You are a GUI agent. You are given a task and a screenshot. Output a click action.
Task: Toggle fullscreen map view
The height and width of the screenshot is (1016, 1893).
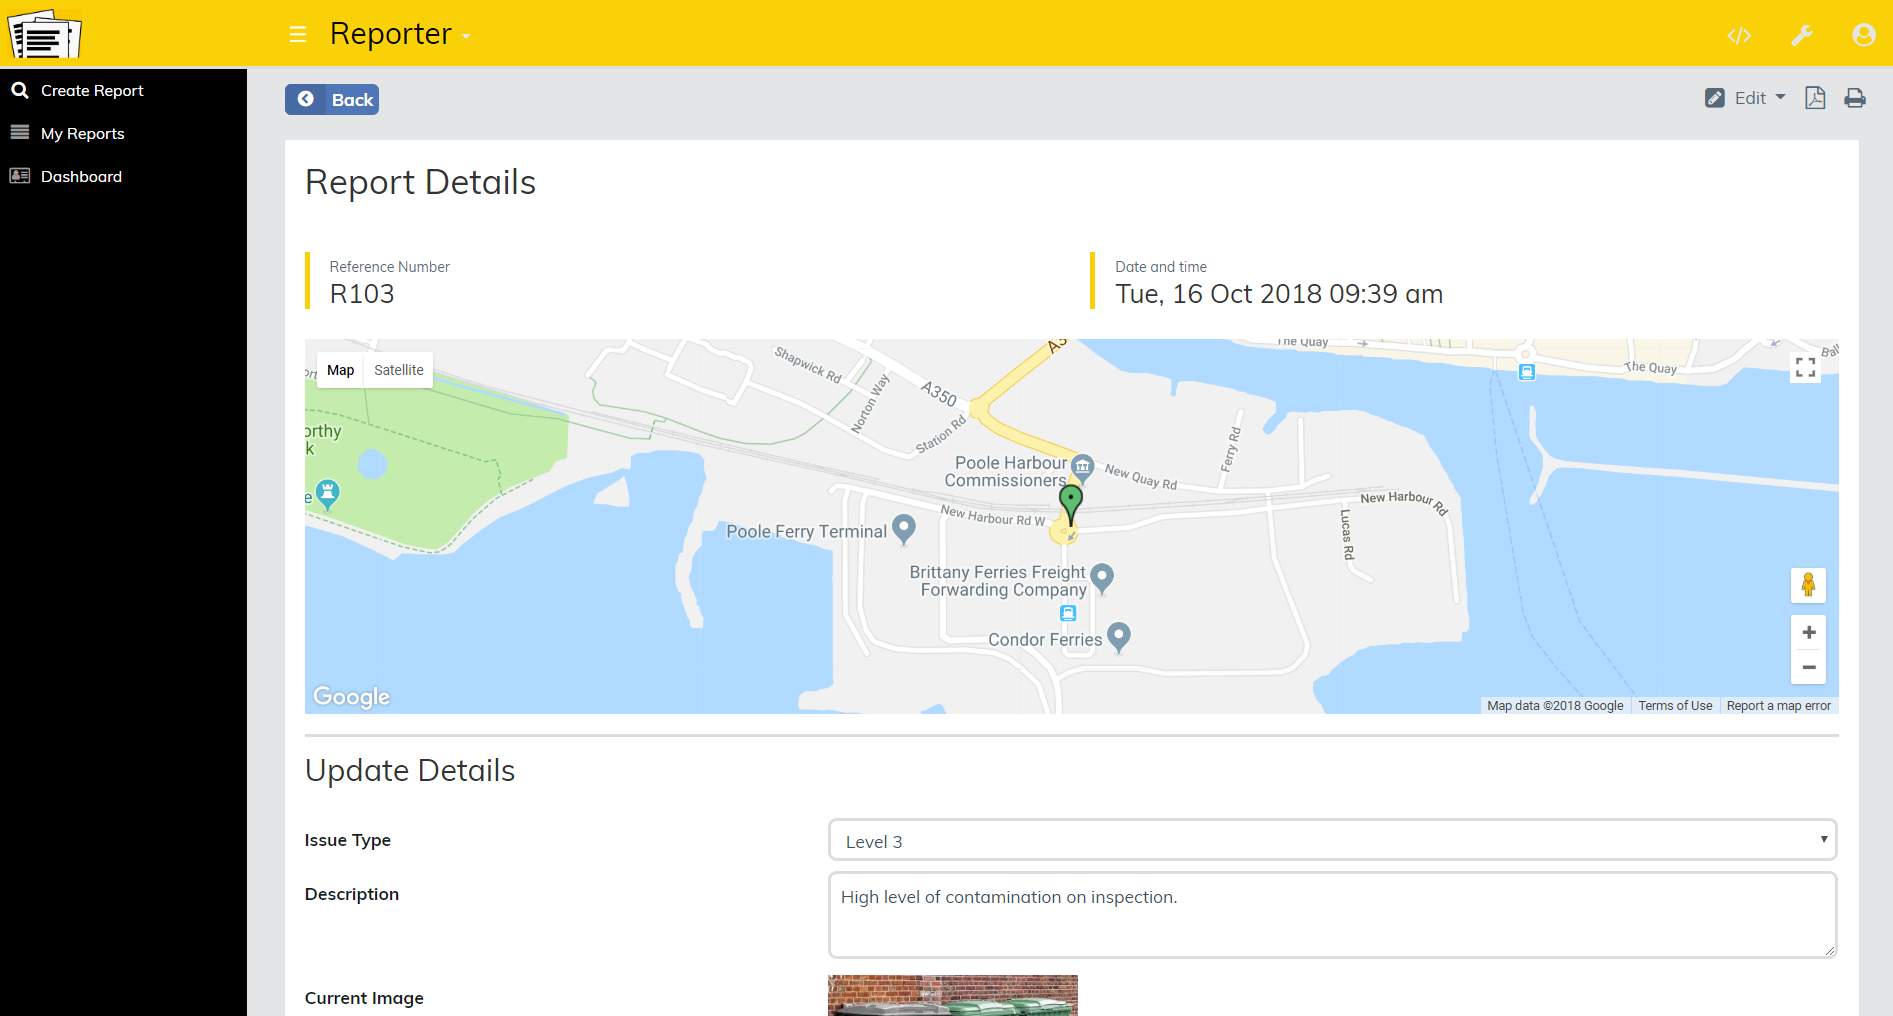click(1805, 368)
